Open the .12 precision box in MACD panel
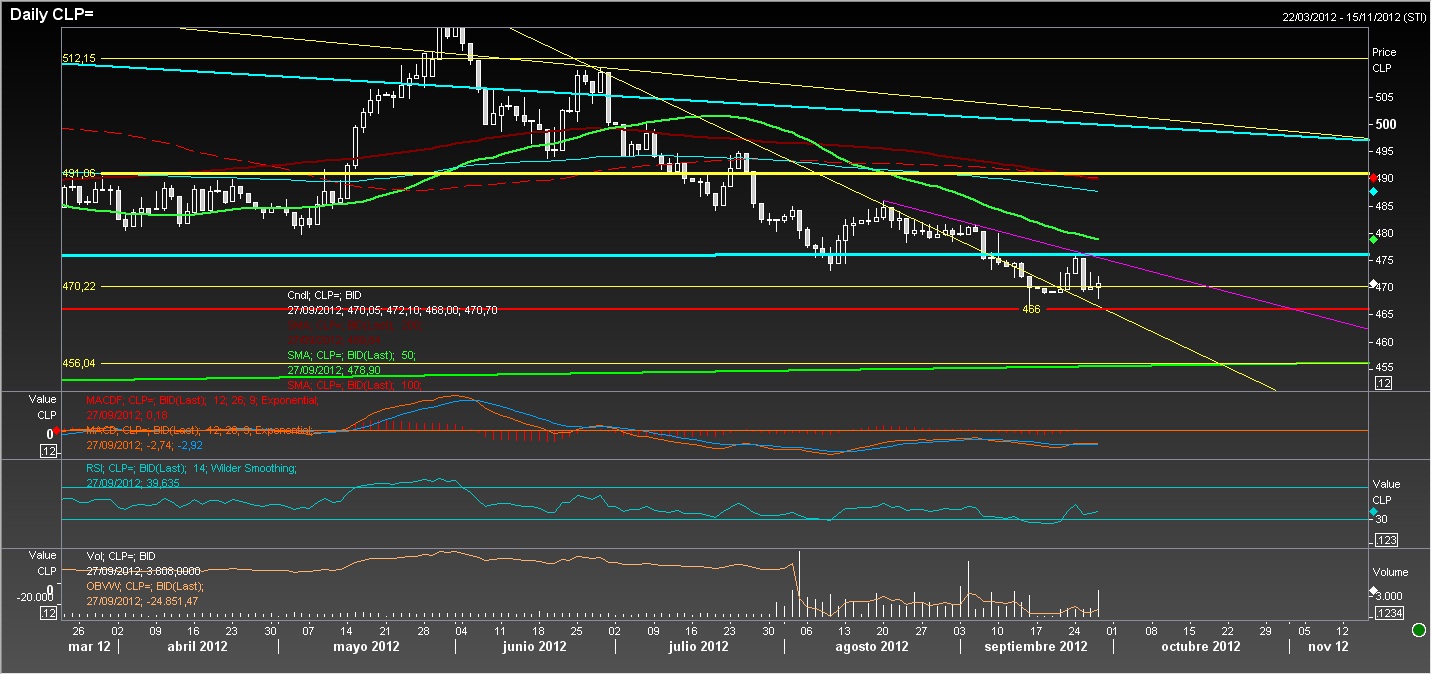This screenshot has width=1432, height=675. coord(47,451)
